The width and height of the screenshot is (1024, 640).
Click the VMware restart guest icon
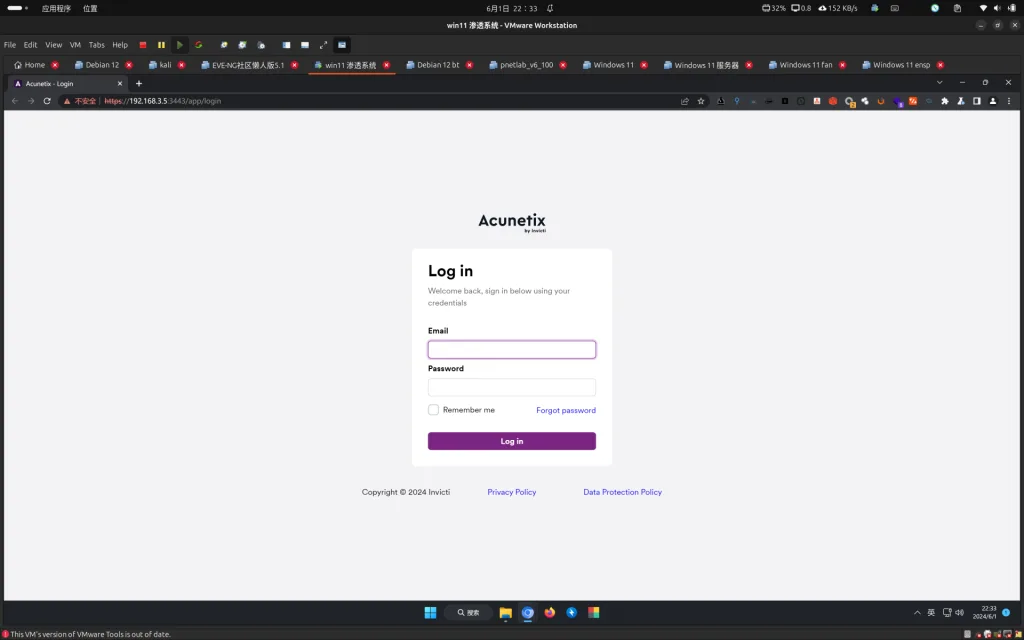[x=199, y=45]
